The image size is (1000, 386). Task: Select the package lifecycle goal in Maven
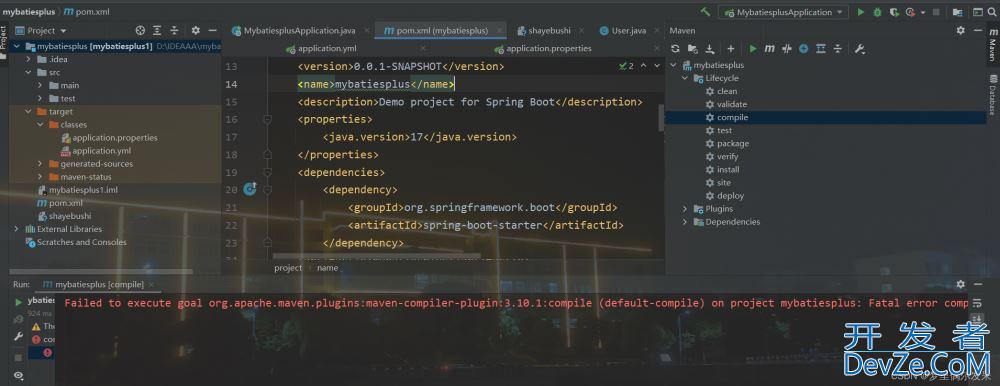coord(732,144)
